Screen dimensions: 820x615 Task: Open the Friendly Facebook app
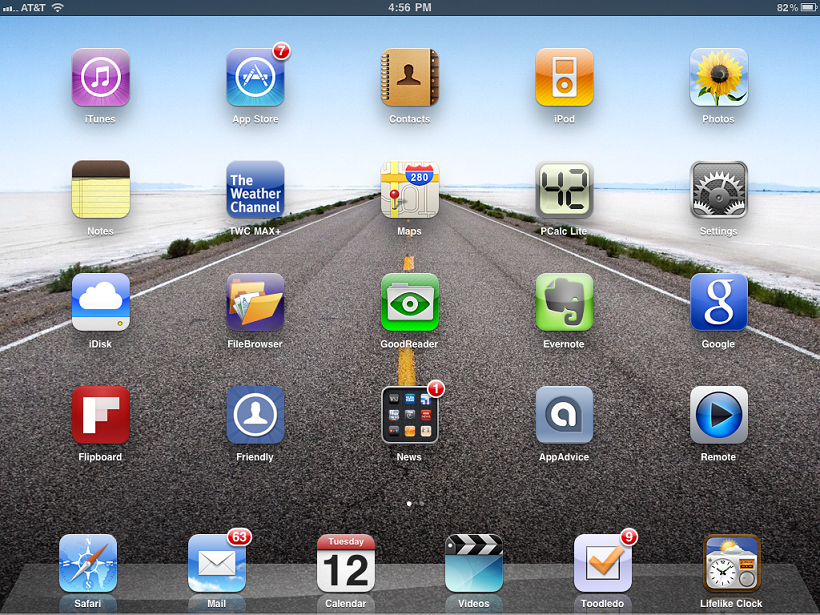[x=255, y=415]
